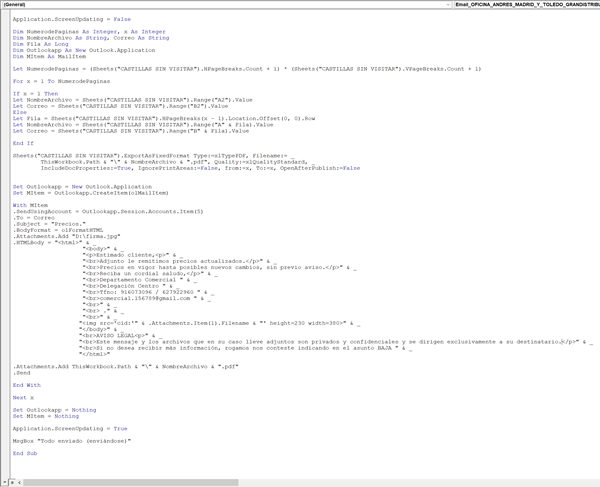This screenshot has width=600, height=487.
Task: Click the 'Estimado cliente' HTML line
Action: [x=132, y=255]
